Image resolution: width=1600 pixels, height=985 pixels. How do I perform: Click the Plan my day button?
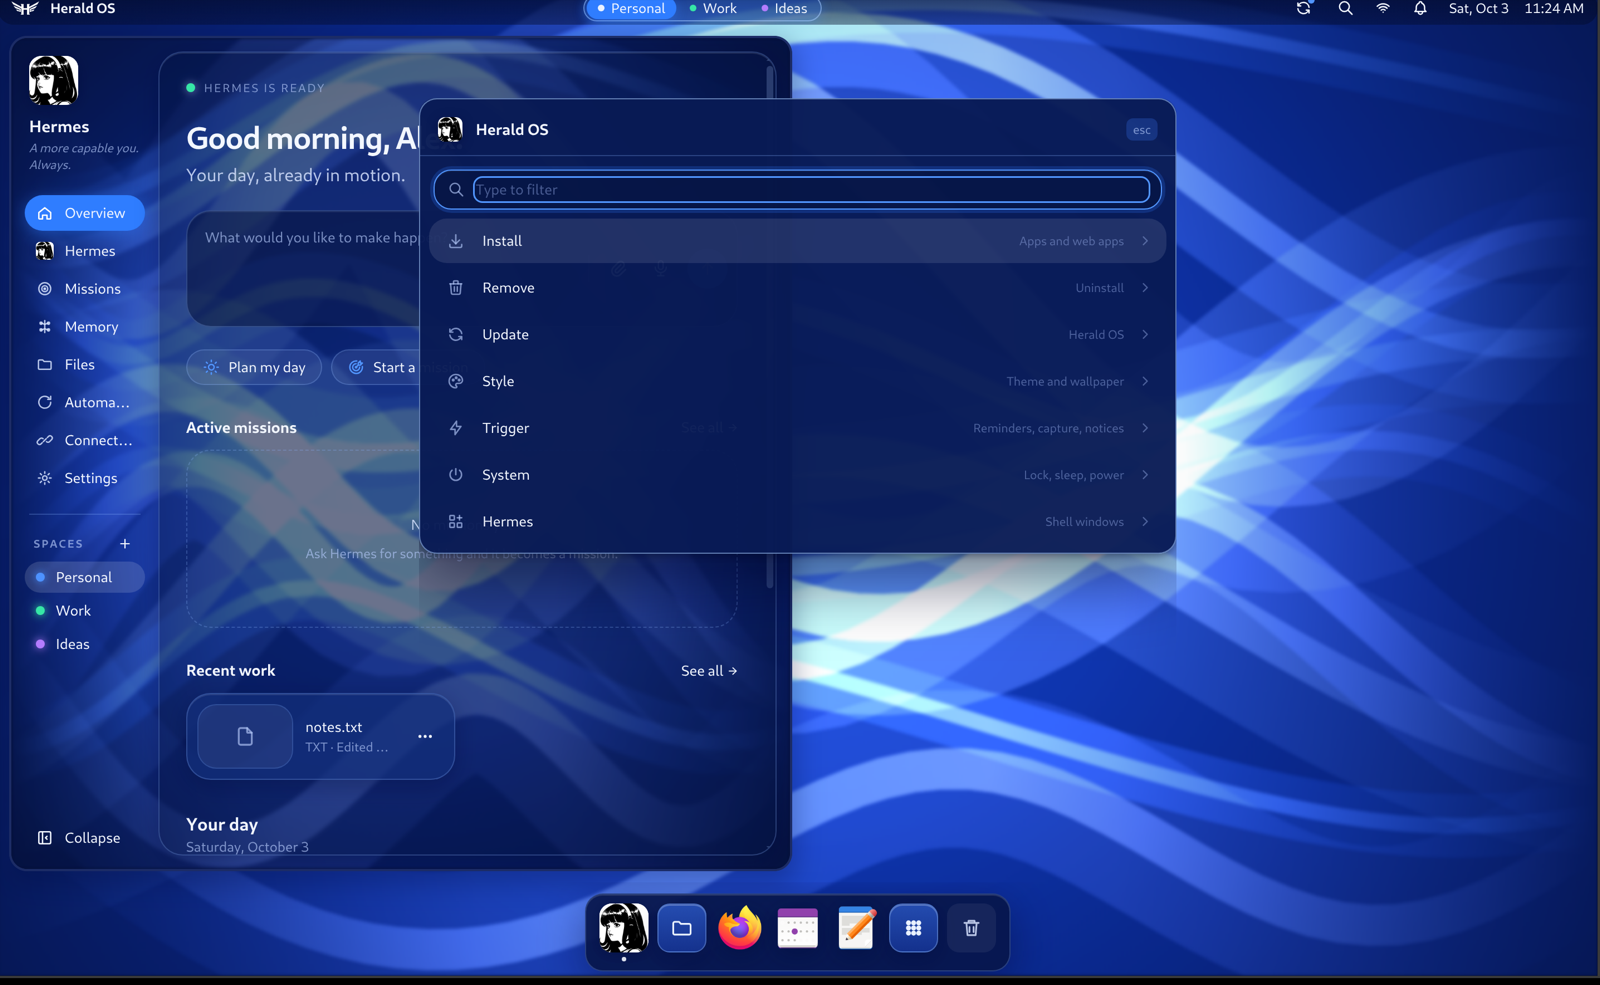click(x=254, y=367)
